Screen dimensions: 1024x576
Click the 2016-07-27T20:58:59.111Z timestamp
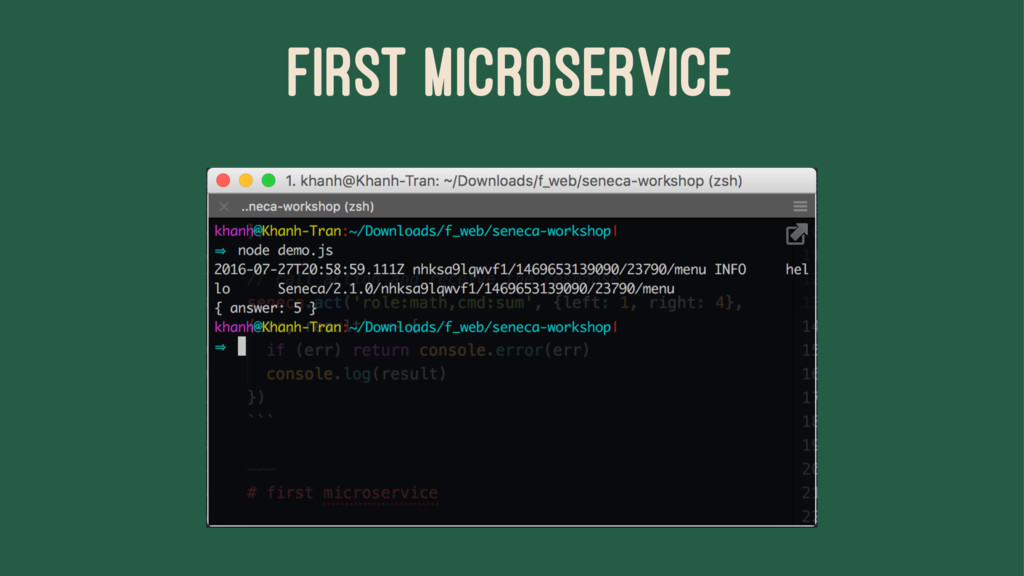310,270
